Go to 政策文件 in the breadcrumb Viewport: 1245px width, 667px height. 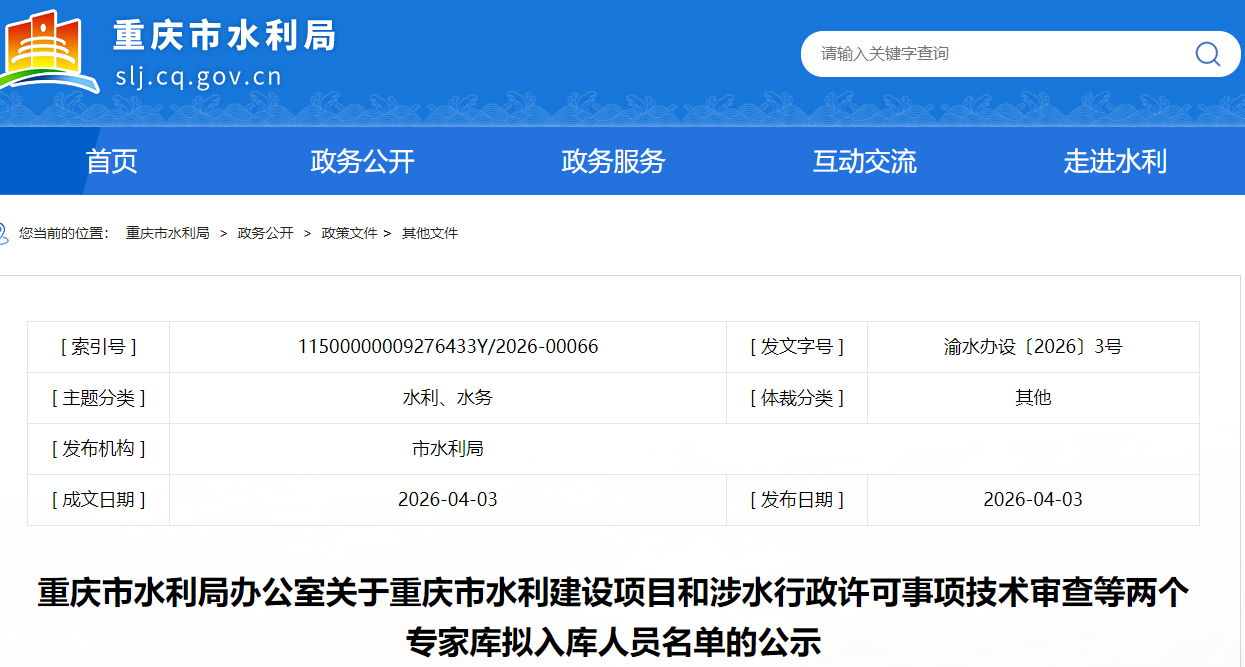point(349,233)
